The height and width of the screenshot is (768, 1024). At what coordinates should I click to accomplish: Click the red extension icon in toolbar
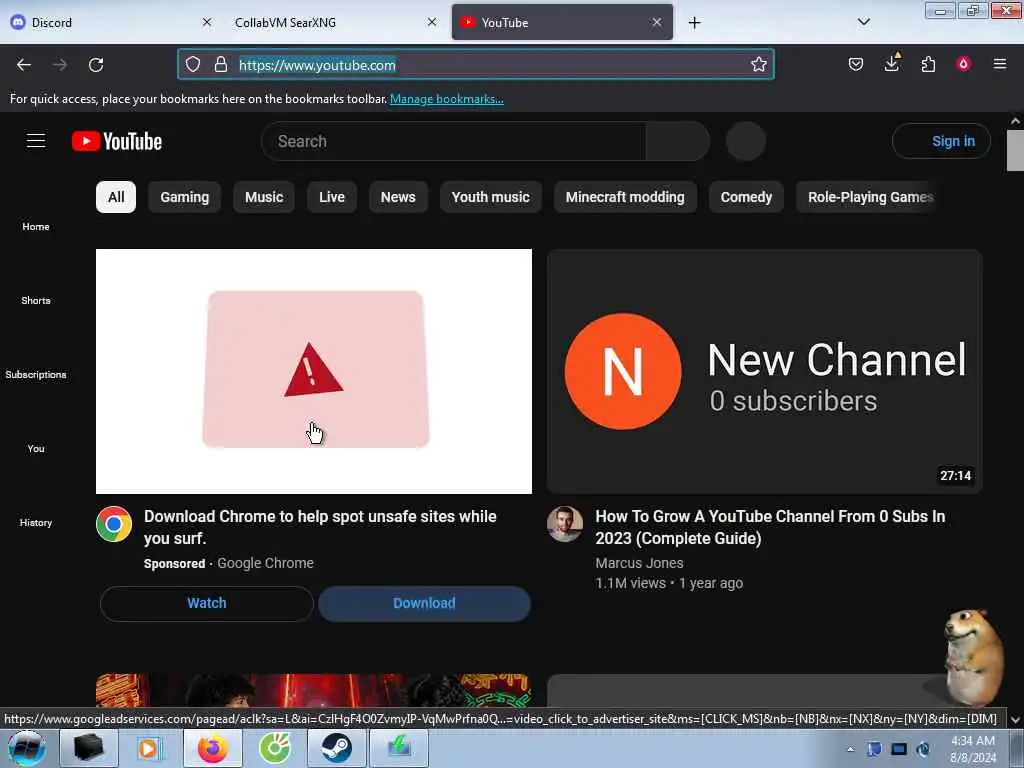(963, 64)
